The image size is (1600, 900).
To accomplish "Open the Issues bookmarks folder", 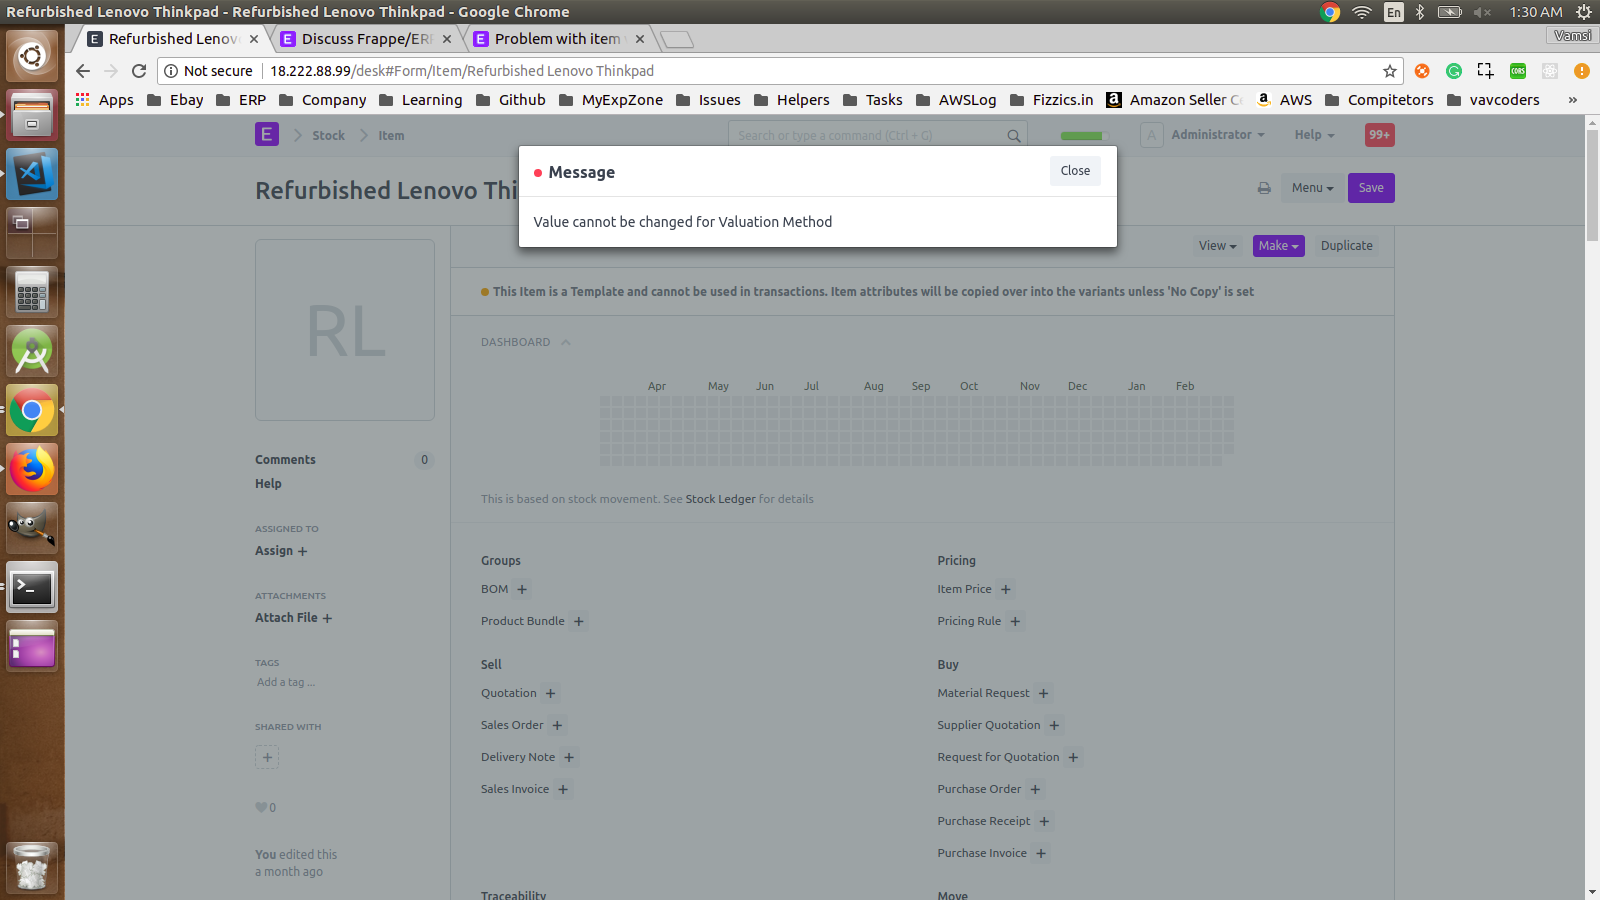I will coord(708,100).
